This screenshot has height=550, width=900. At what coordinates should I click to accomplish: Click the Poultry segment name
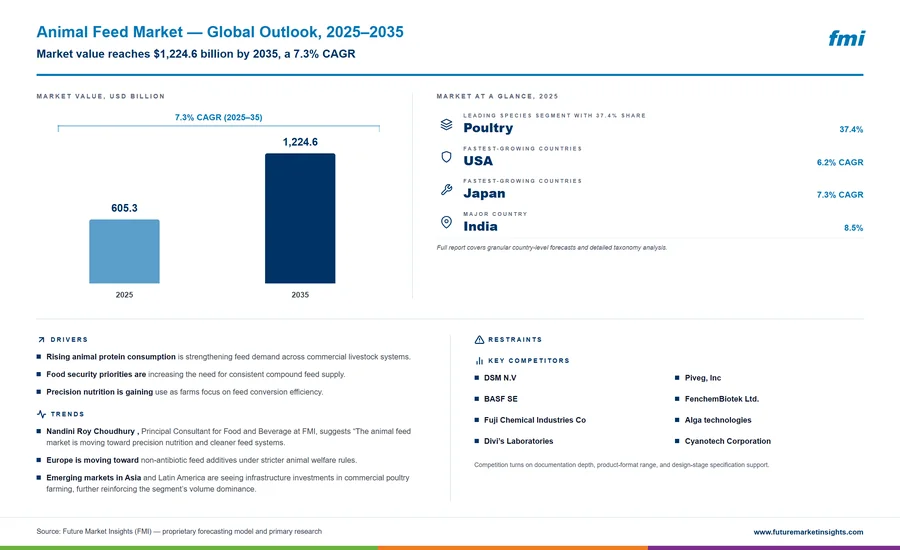pyautogui.click(x=488, y=128)
